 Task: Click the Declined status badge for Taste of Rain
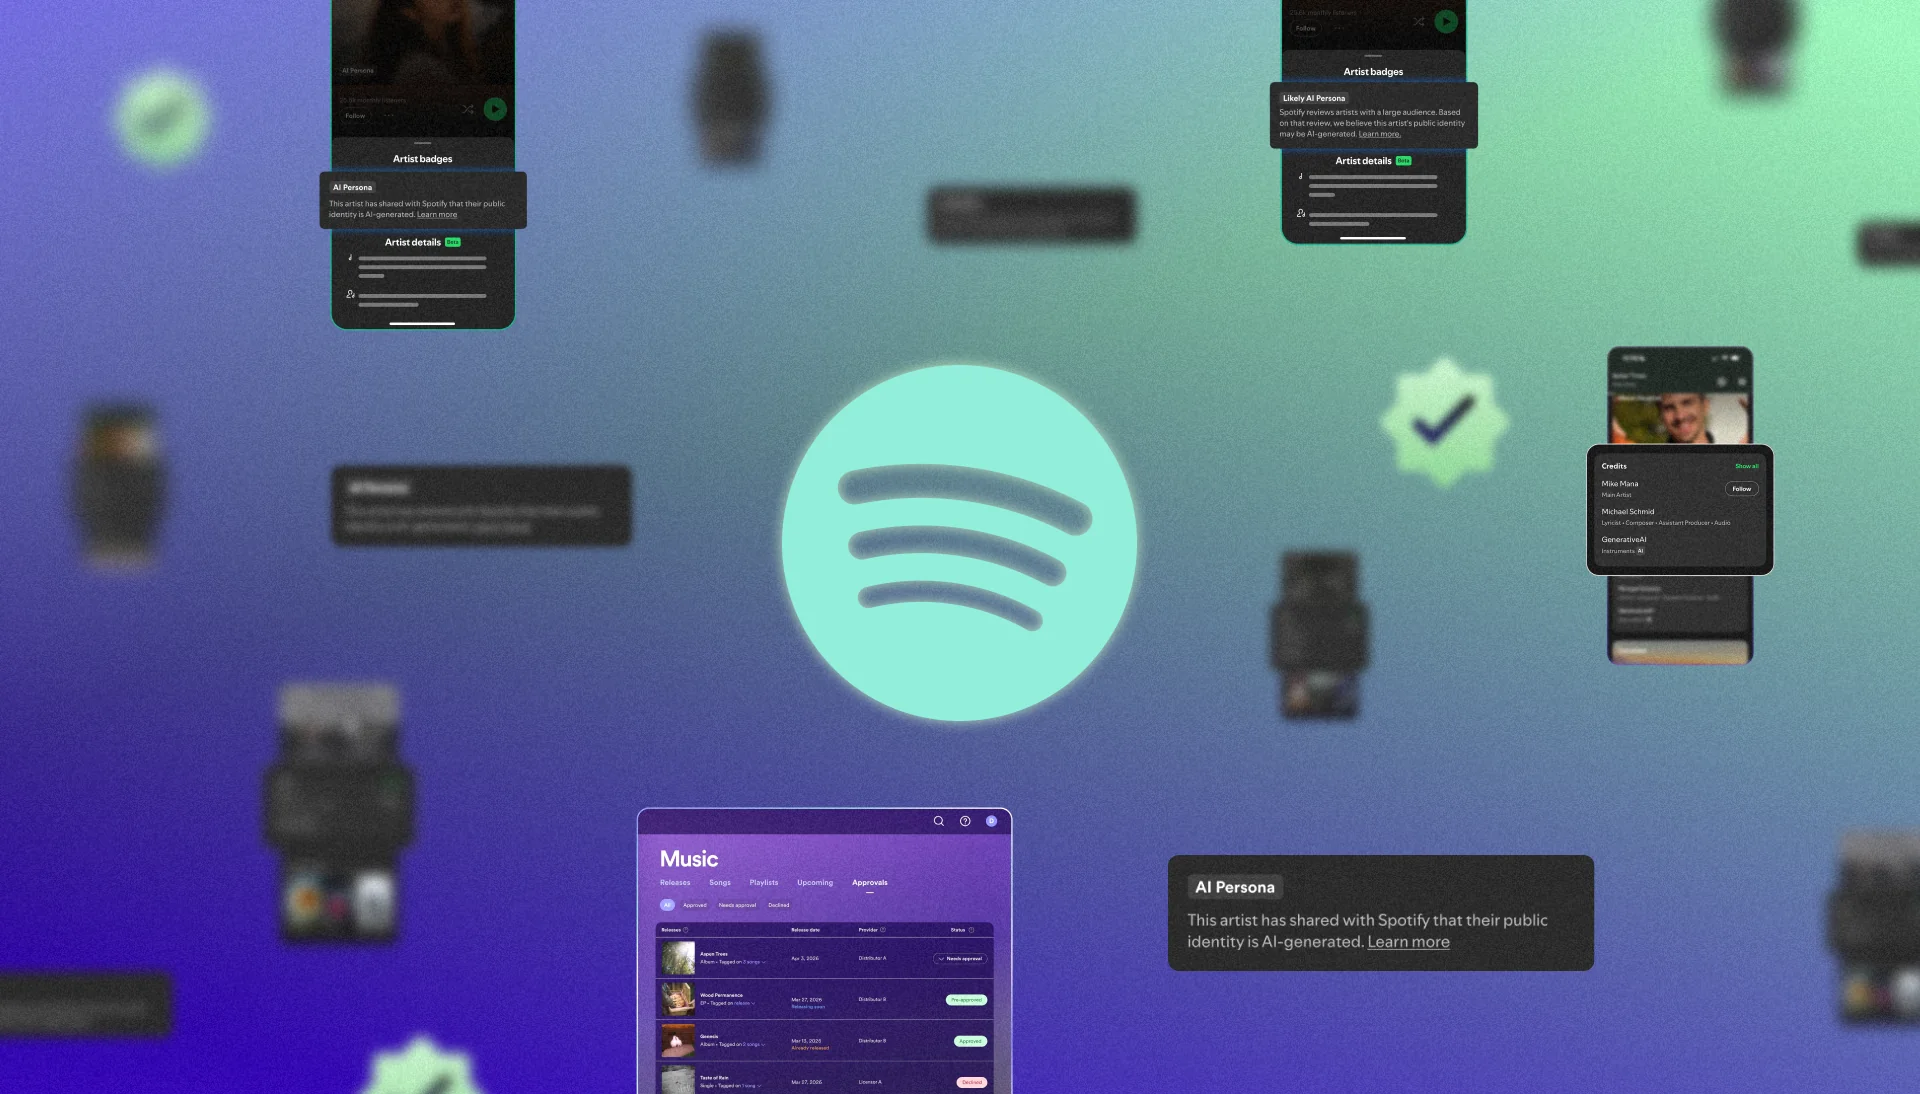(972, 1082)
